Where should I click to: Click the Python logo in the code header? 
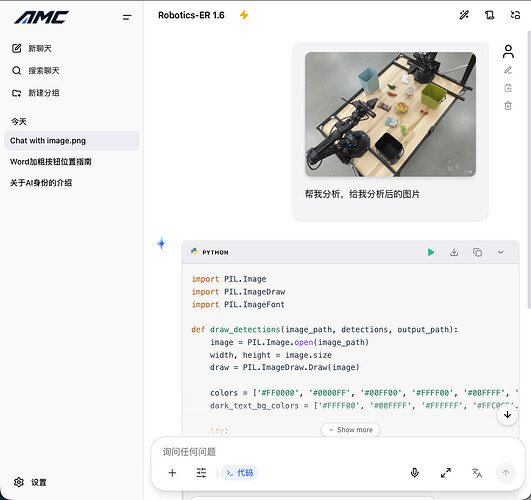tap(194, 251)
